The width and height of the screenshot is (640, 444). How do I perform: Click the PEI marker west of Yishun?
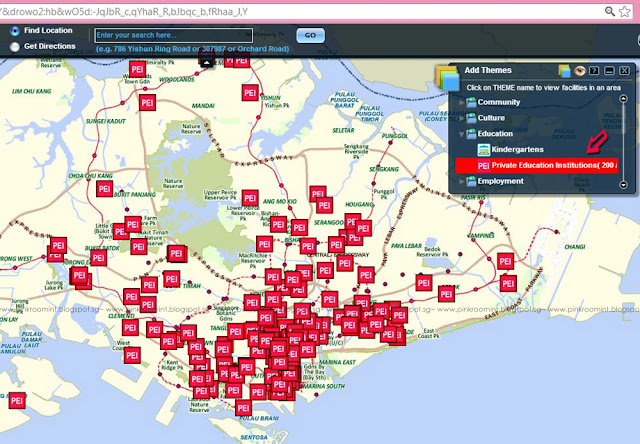[250, 93]
